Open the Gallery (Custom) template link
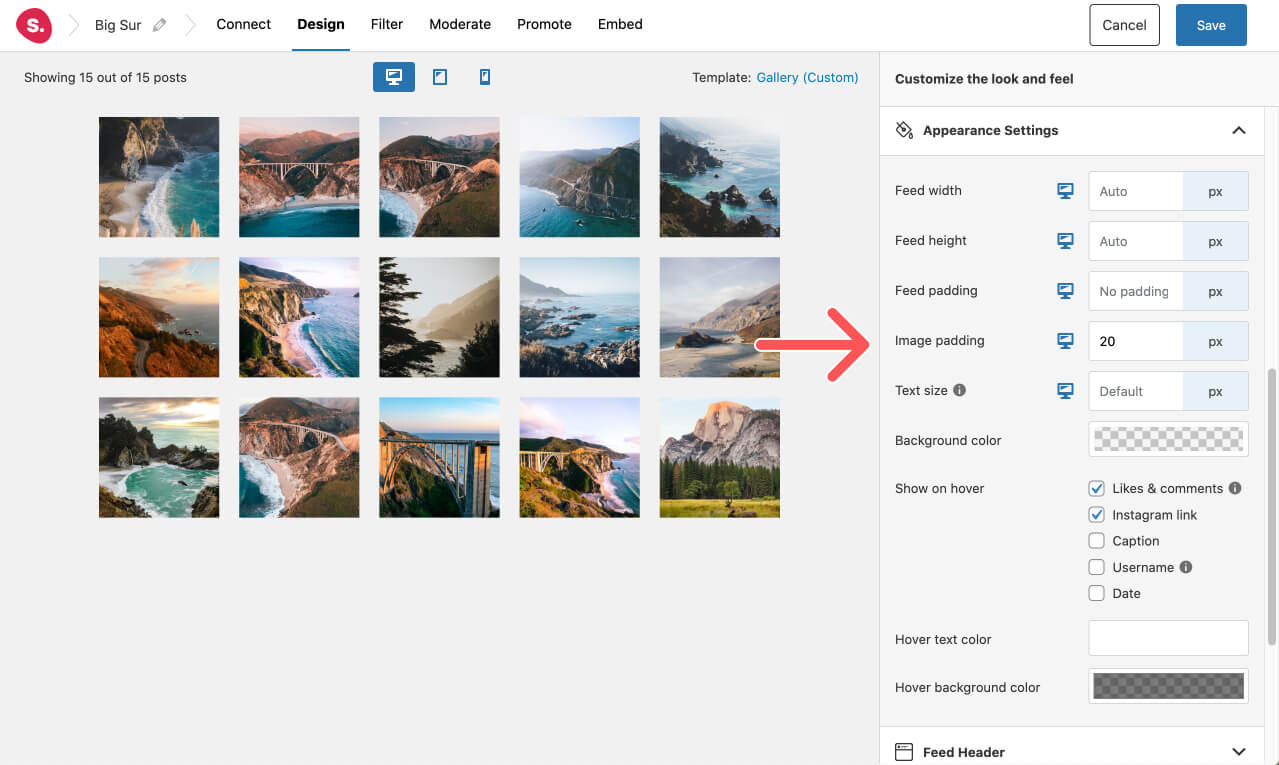 pos(807,77)
